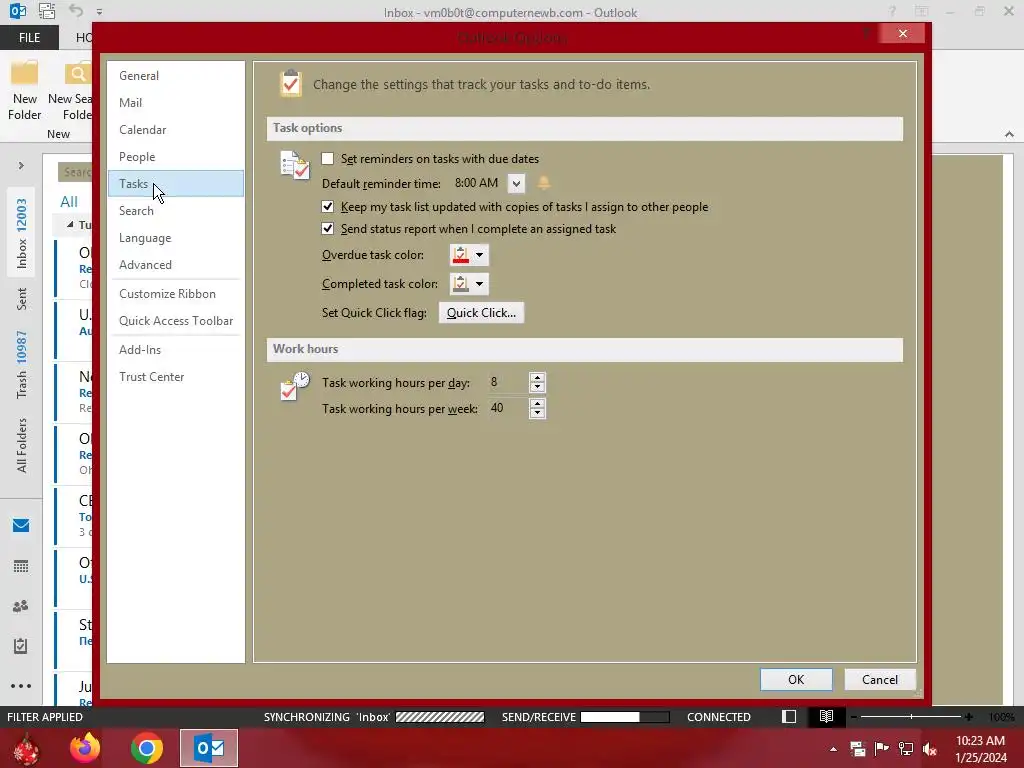Open All Folders in sidebar

click(x=22, y=445)
